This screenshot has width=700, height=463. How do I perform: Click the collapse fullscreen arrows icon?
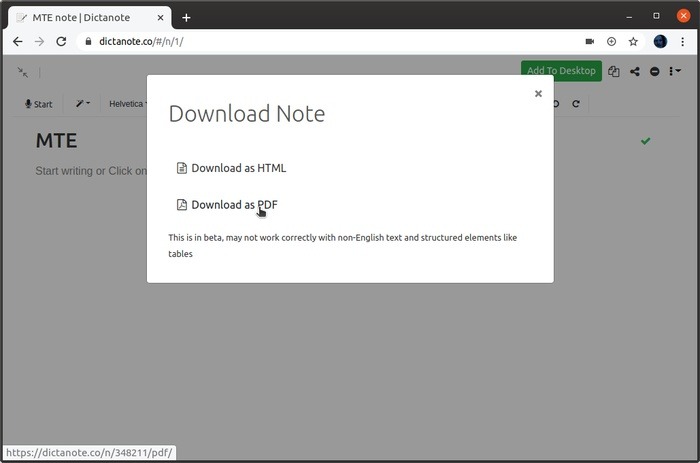pyautogui.click(x=23, y=72)
